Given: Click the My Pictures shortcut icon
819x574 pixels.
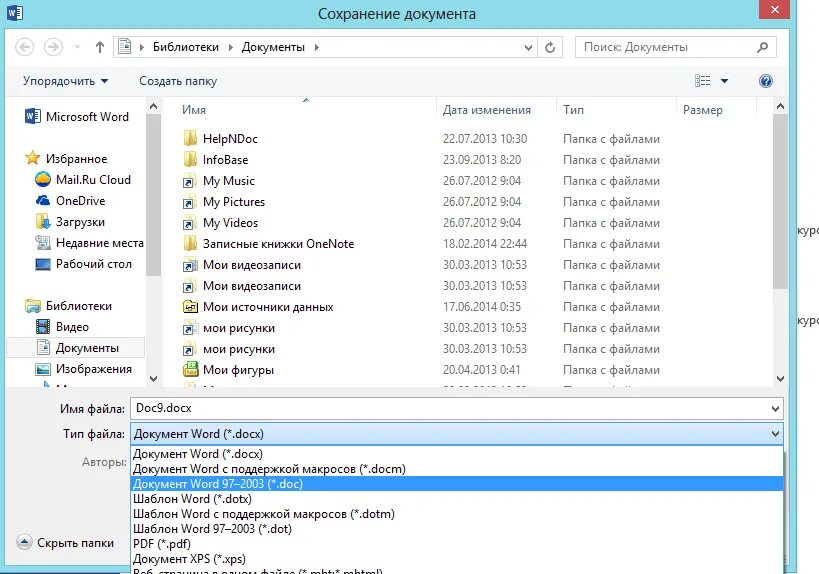Looking at the screenshot, I should pos(189,202).
